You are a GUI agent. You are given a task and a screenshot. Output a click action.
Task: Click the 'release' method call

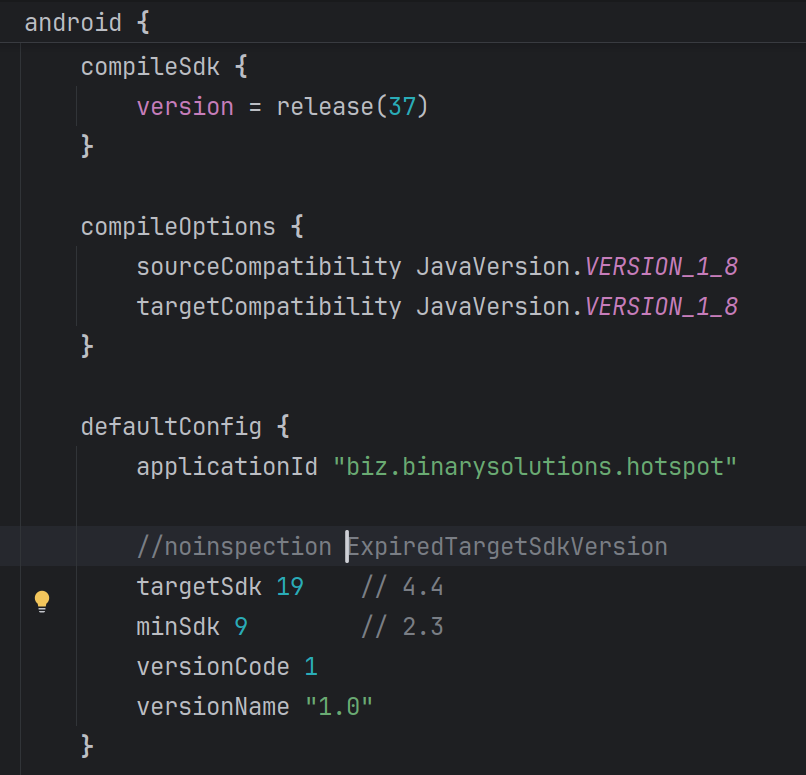[325, 107]
